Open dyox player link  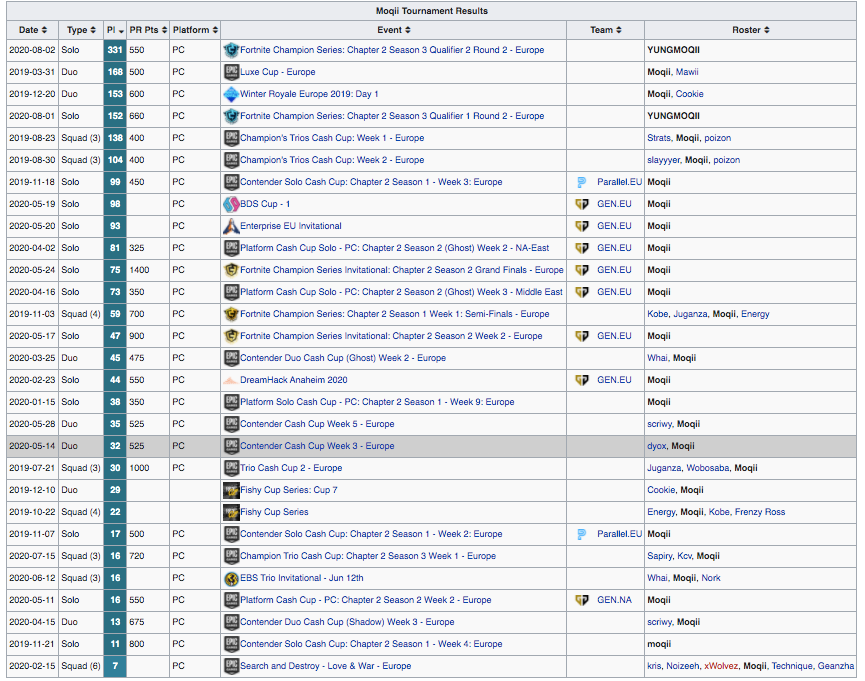click(x=656, y=446)
